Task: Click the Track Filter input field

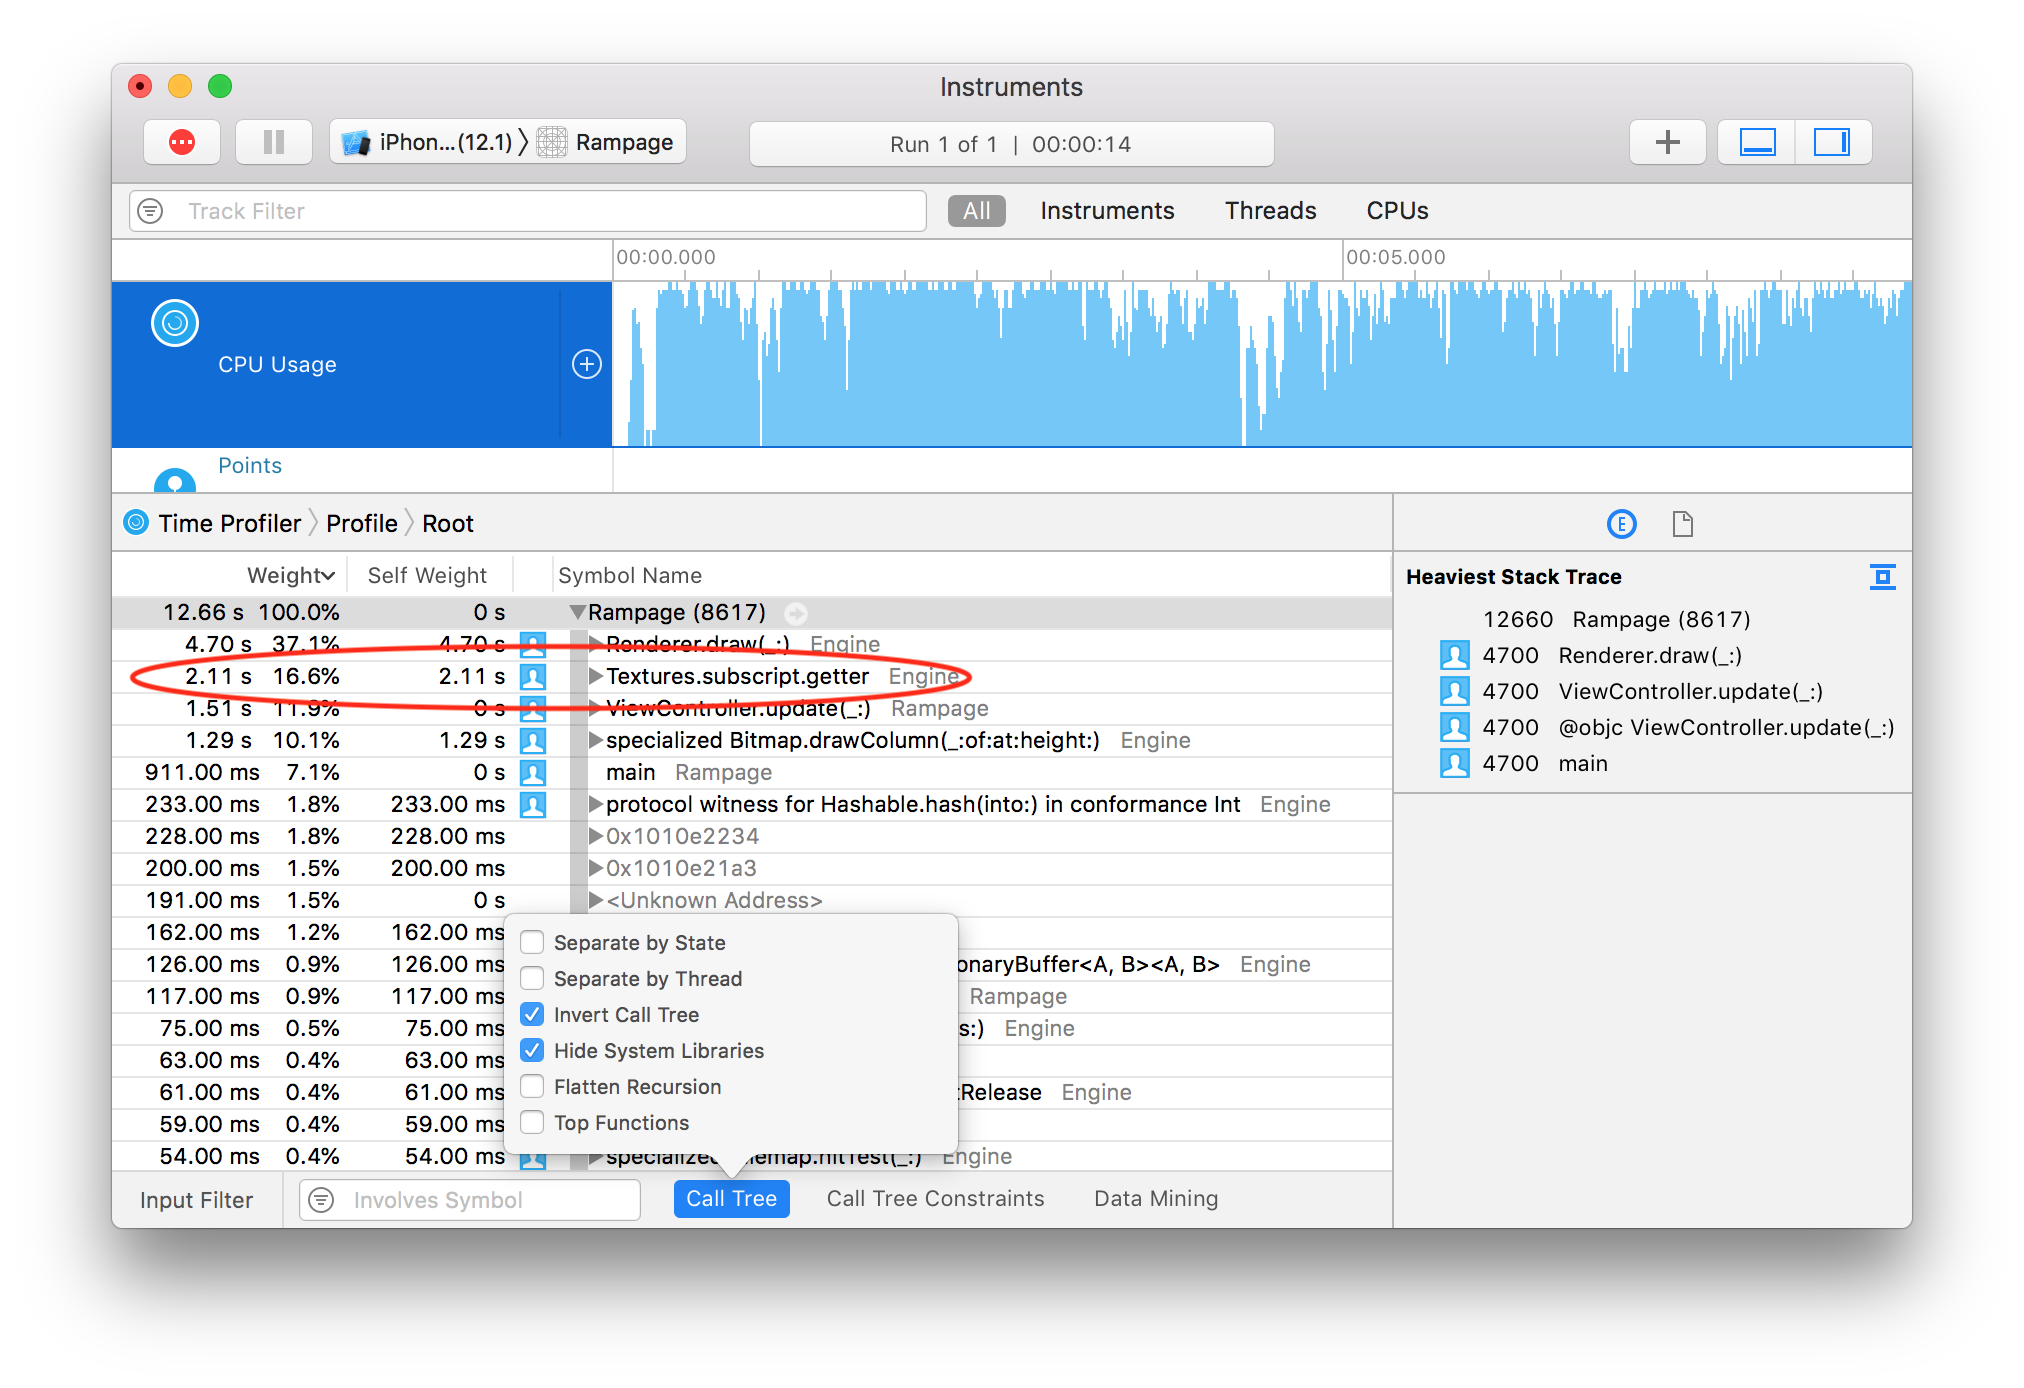Action: [528, 211]
